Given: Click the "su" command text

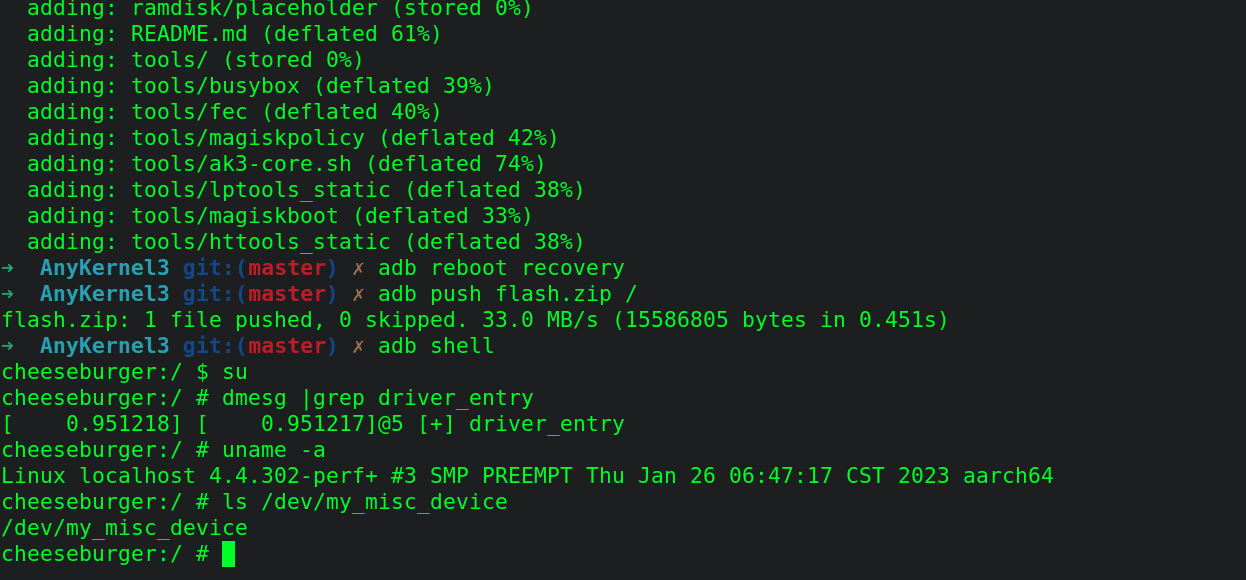Looking at the screenshot, I should pyautogui.click(x=235, y=372).
